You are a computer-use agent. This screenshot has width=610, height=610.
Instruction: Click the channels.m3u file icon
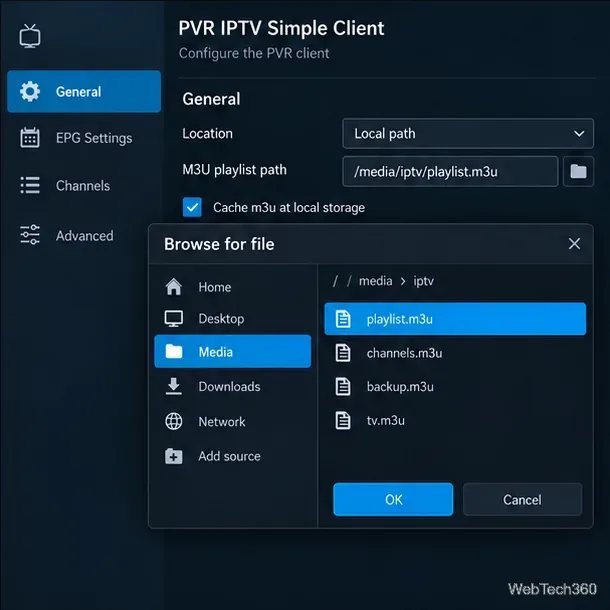tap(343, 353)
